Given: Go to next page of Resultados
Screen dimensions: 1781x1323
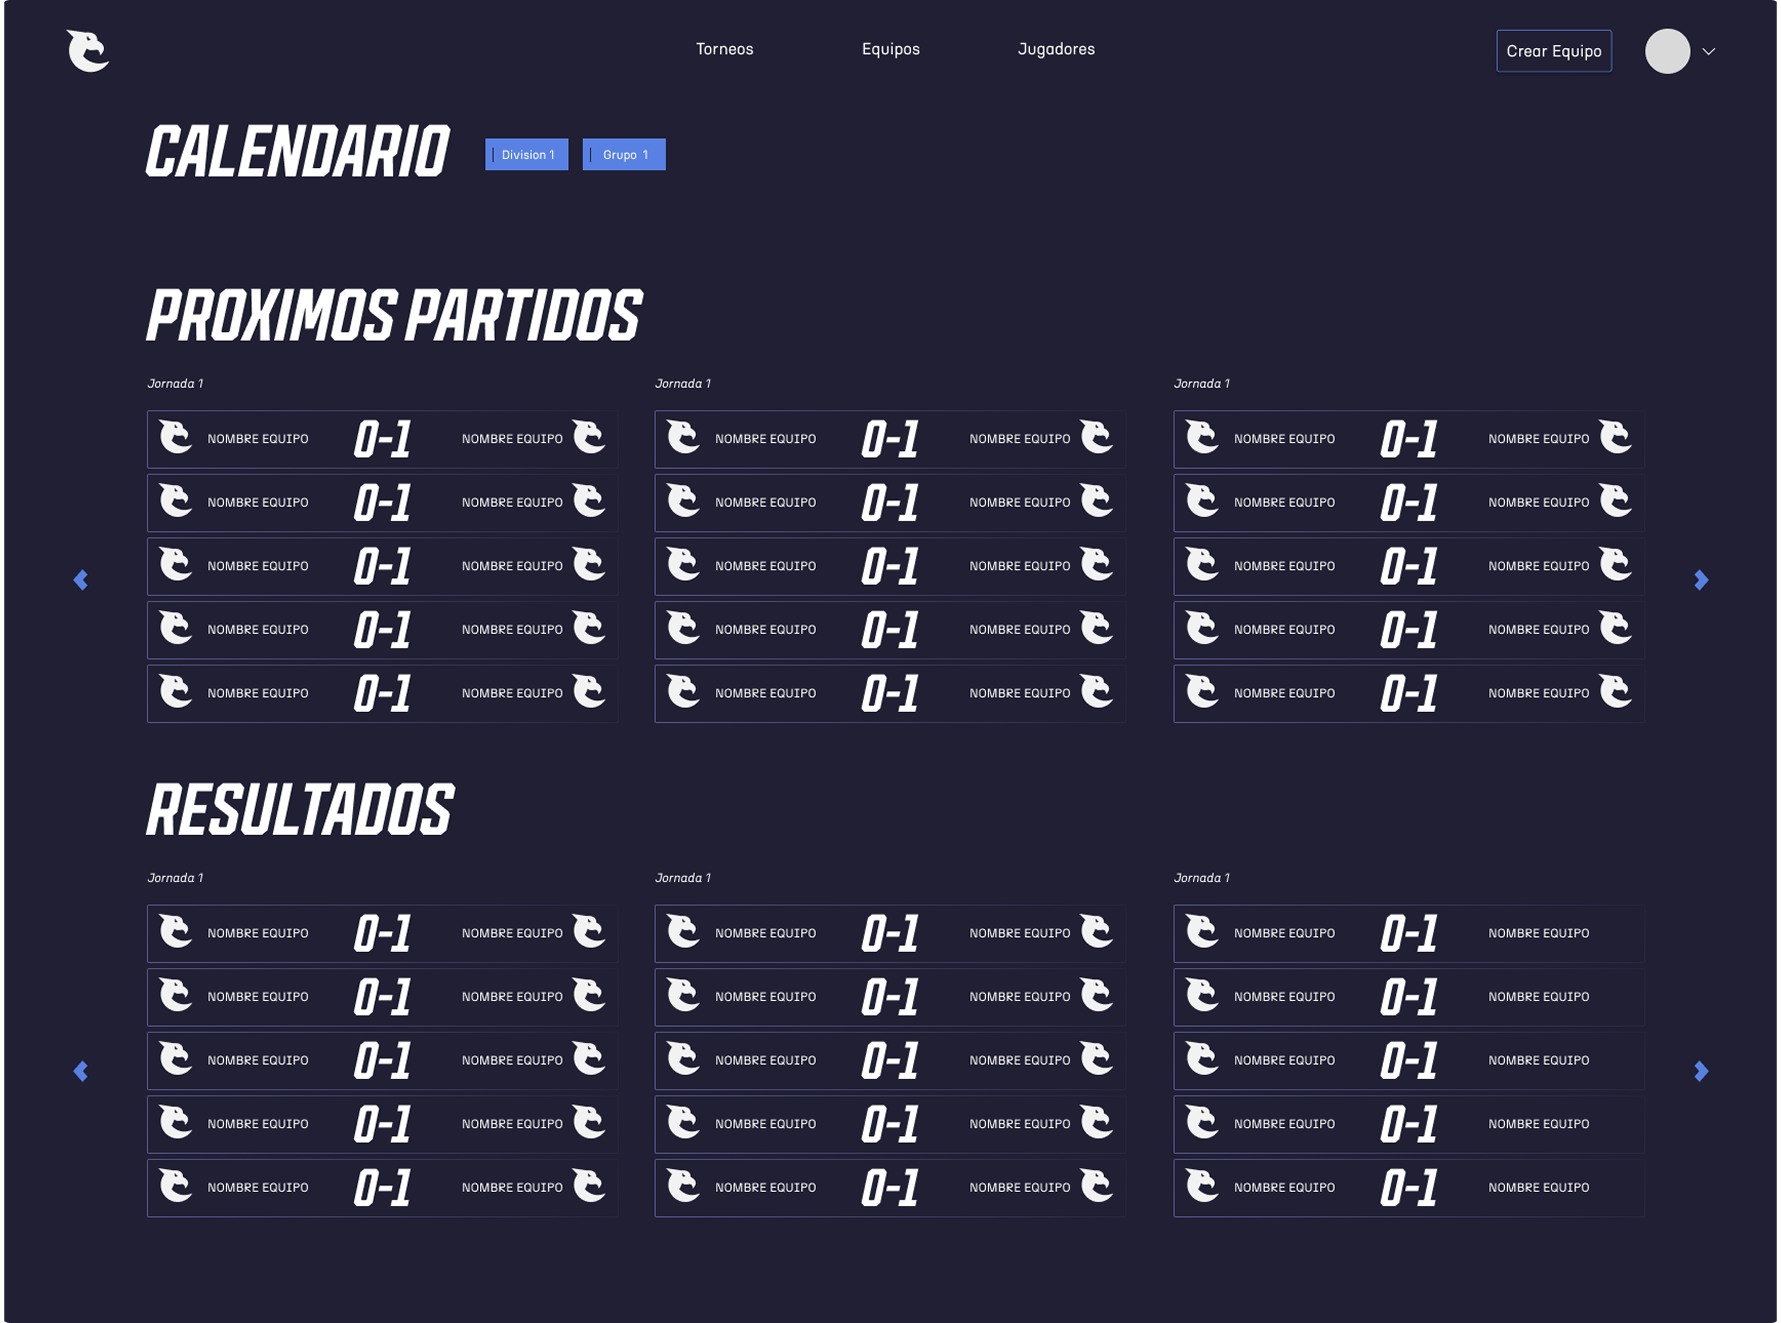Looking at the screenshot, I should click(1701, 1071).
